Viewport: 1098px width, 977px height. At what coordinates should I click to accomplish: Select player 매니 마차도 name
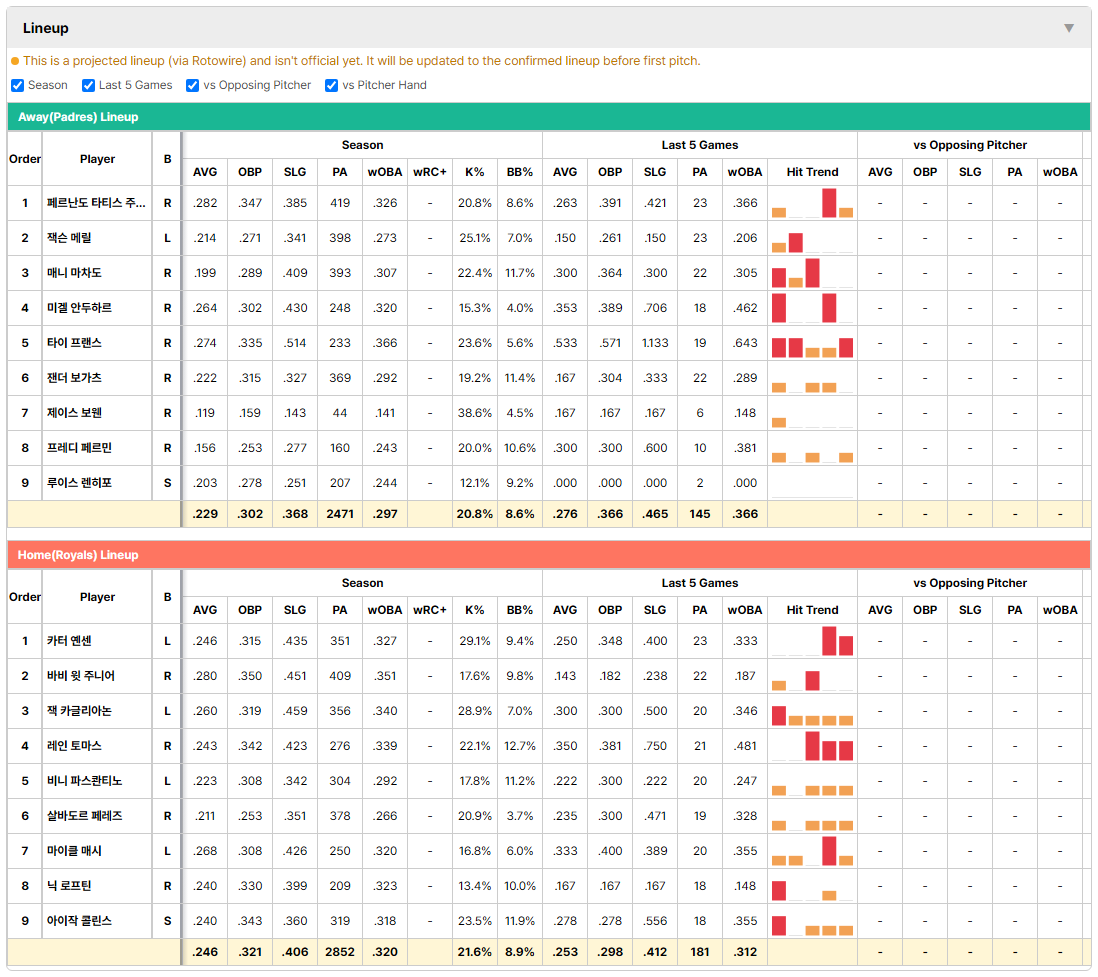pyautogui.click(x=74, y=272)
